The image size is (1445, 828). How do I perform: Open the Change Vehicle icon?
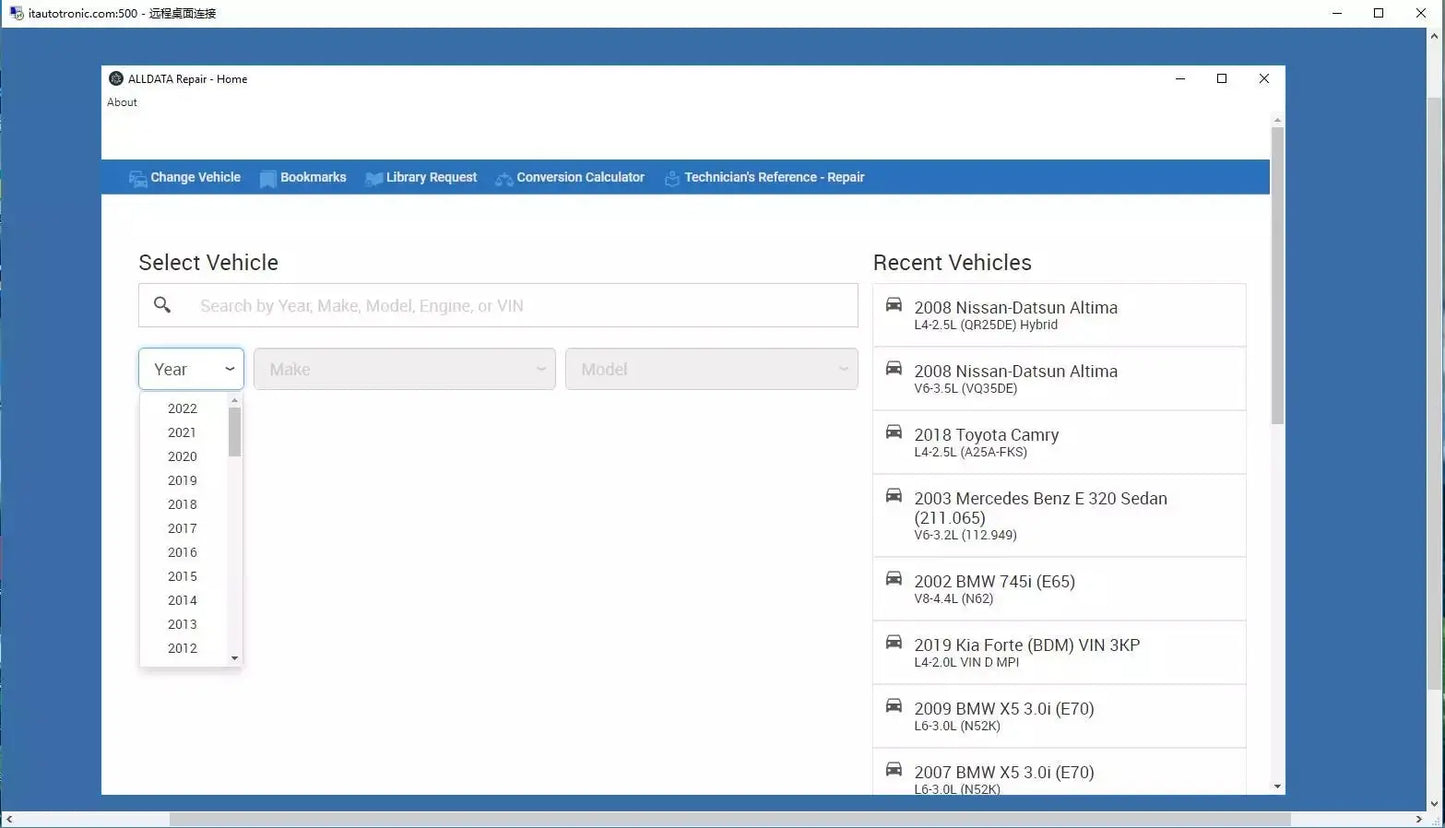[x=138, y=177]
